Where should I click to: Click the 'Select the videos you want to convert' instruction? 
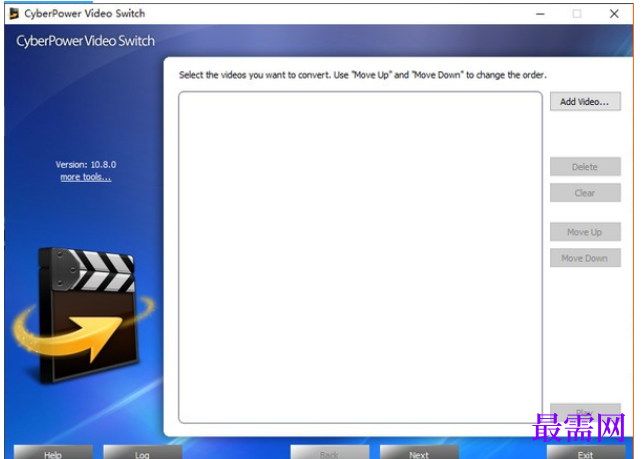pos(363,75)
